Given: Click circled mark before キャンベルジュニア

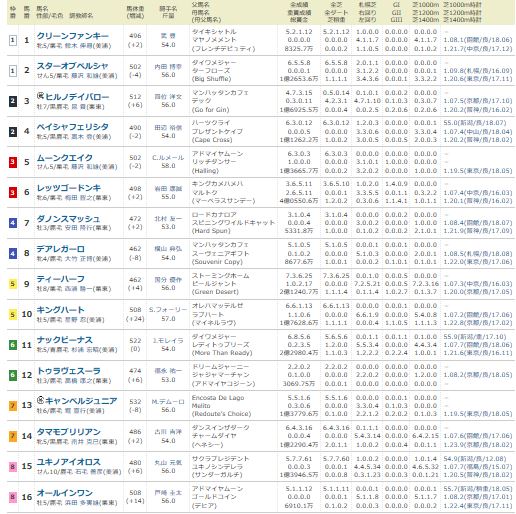Looking at the screenshot, I should 40,400.
